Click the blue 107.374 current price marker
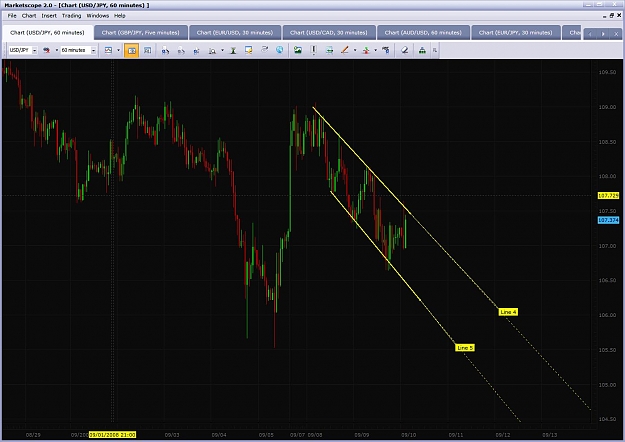The height and width of the screenshot is (442, 625). pyautogui.click(x=608, y=220)
